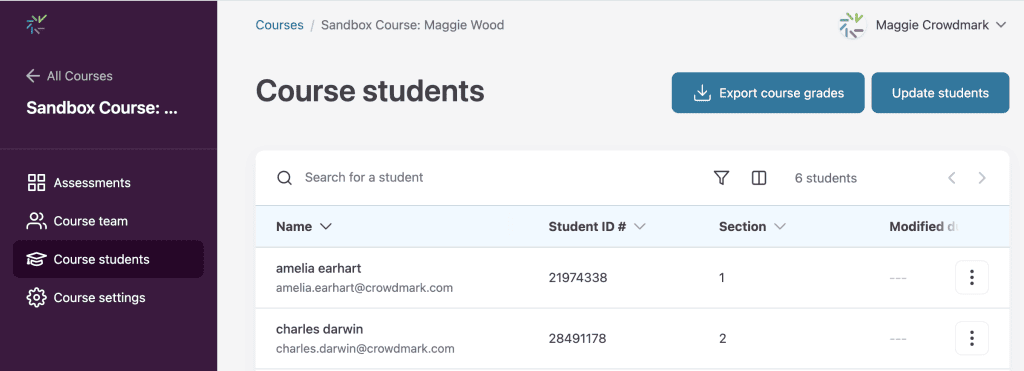
Task: Click the 6 students count label
Action: tap(825, 178)
